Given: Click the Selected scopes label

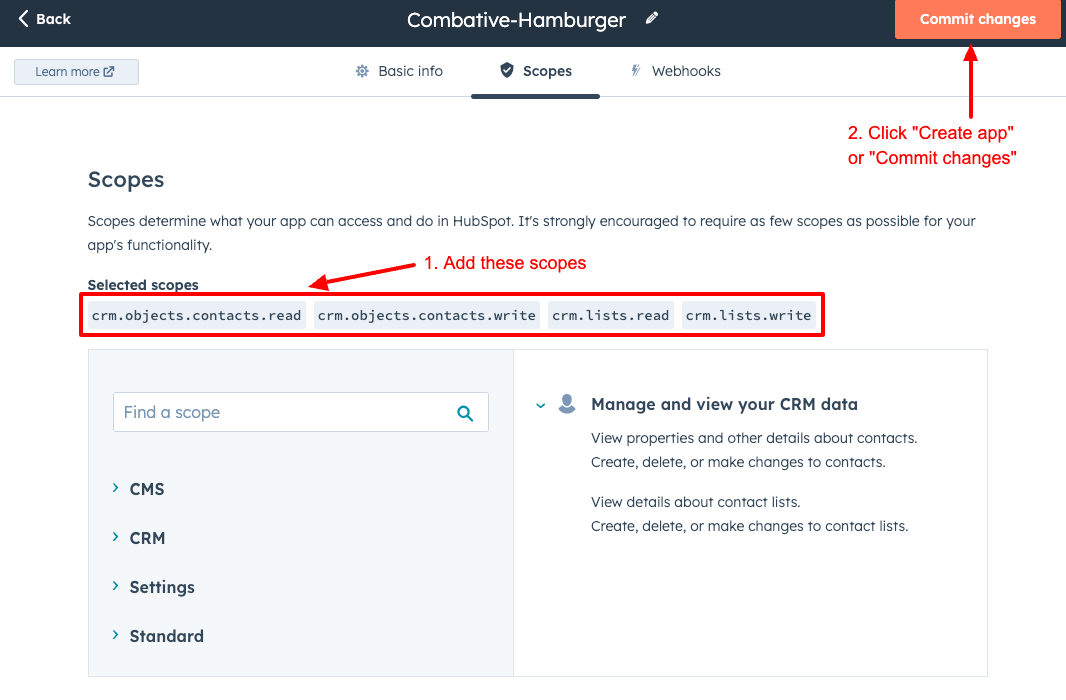Looking at the screenshot, I should (x=143, y=285).
